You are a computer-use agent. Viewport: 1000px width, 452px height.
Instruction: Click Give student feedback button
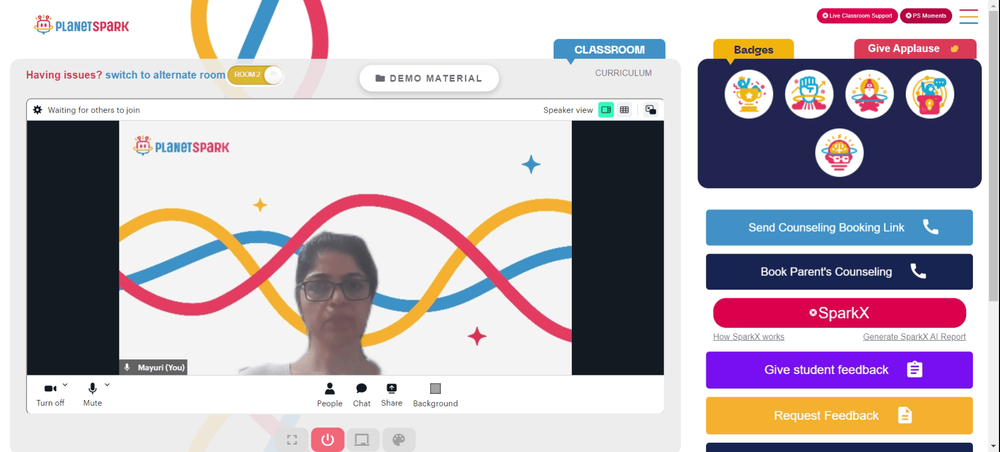839,370
